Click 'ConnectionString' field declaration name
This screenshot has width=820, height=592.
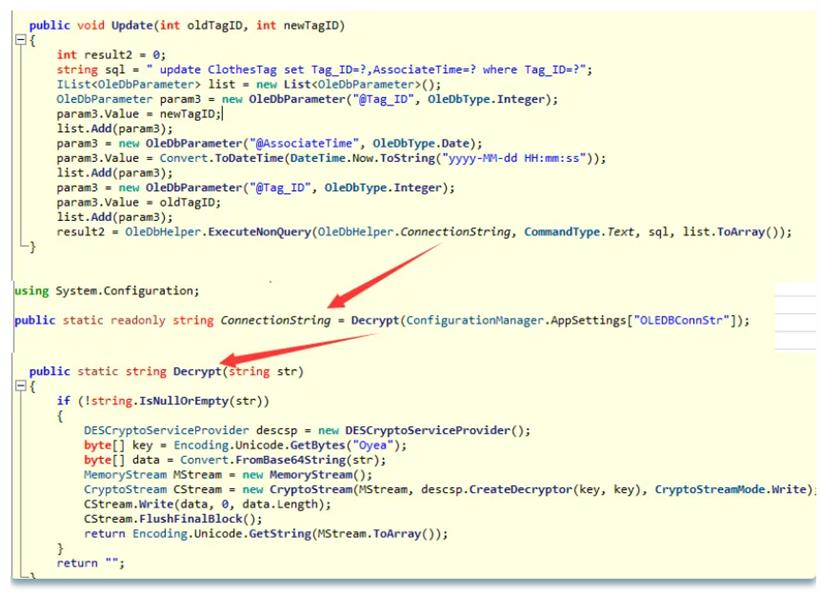pyautogui.click(x=276, y=320)
